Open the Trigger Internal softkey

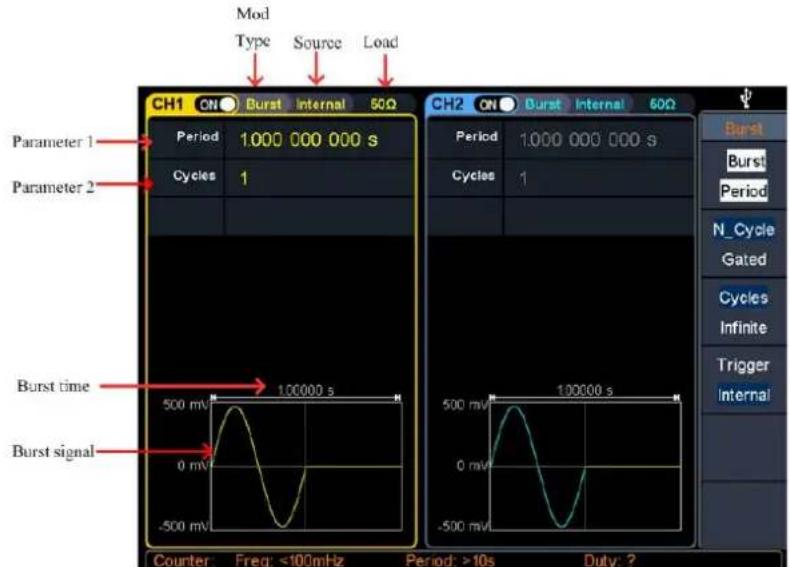pos(744,380)
